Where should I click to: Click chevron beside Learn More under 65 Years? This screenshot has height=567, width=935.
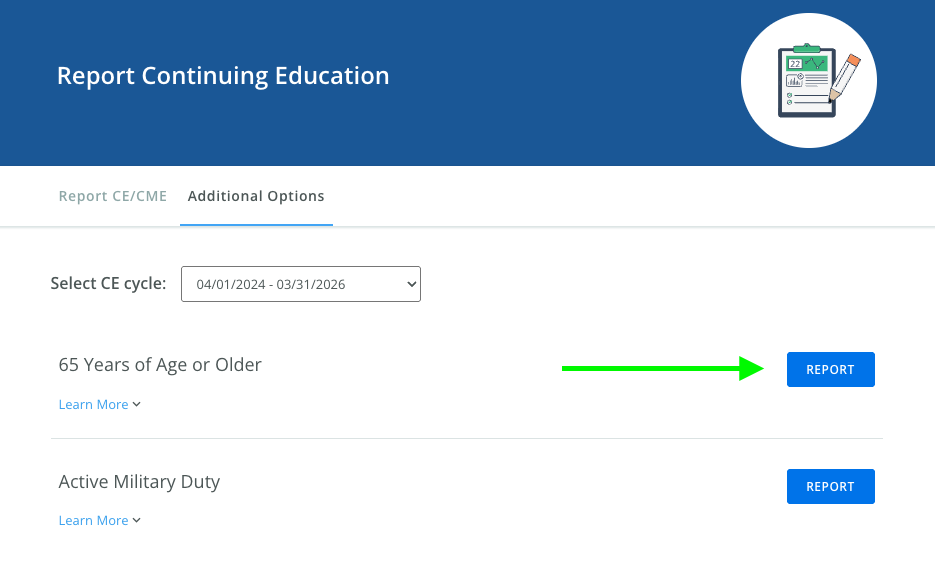pos(137,405)
